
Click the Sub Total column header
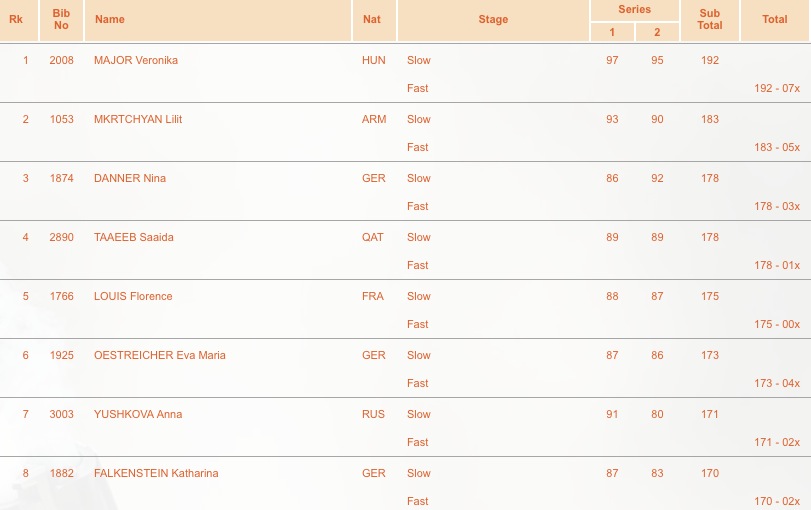point(710,19)
